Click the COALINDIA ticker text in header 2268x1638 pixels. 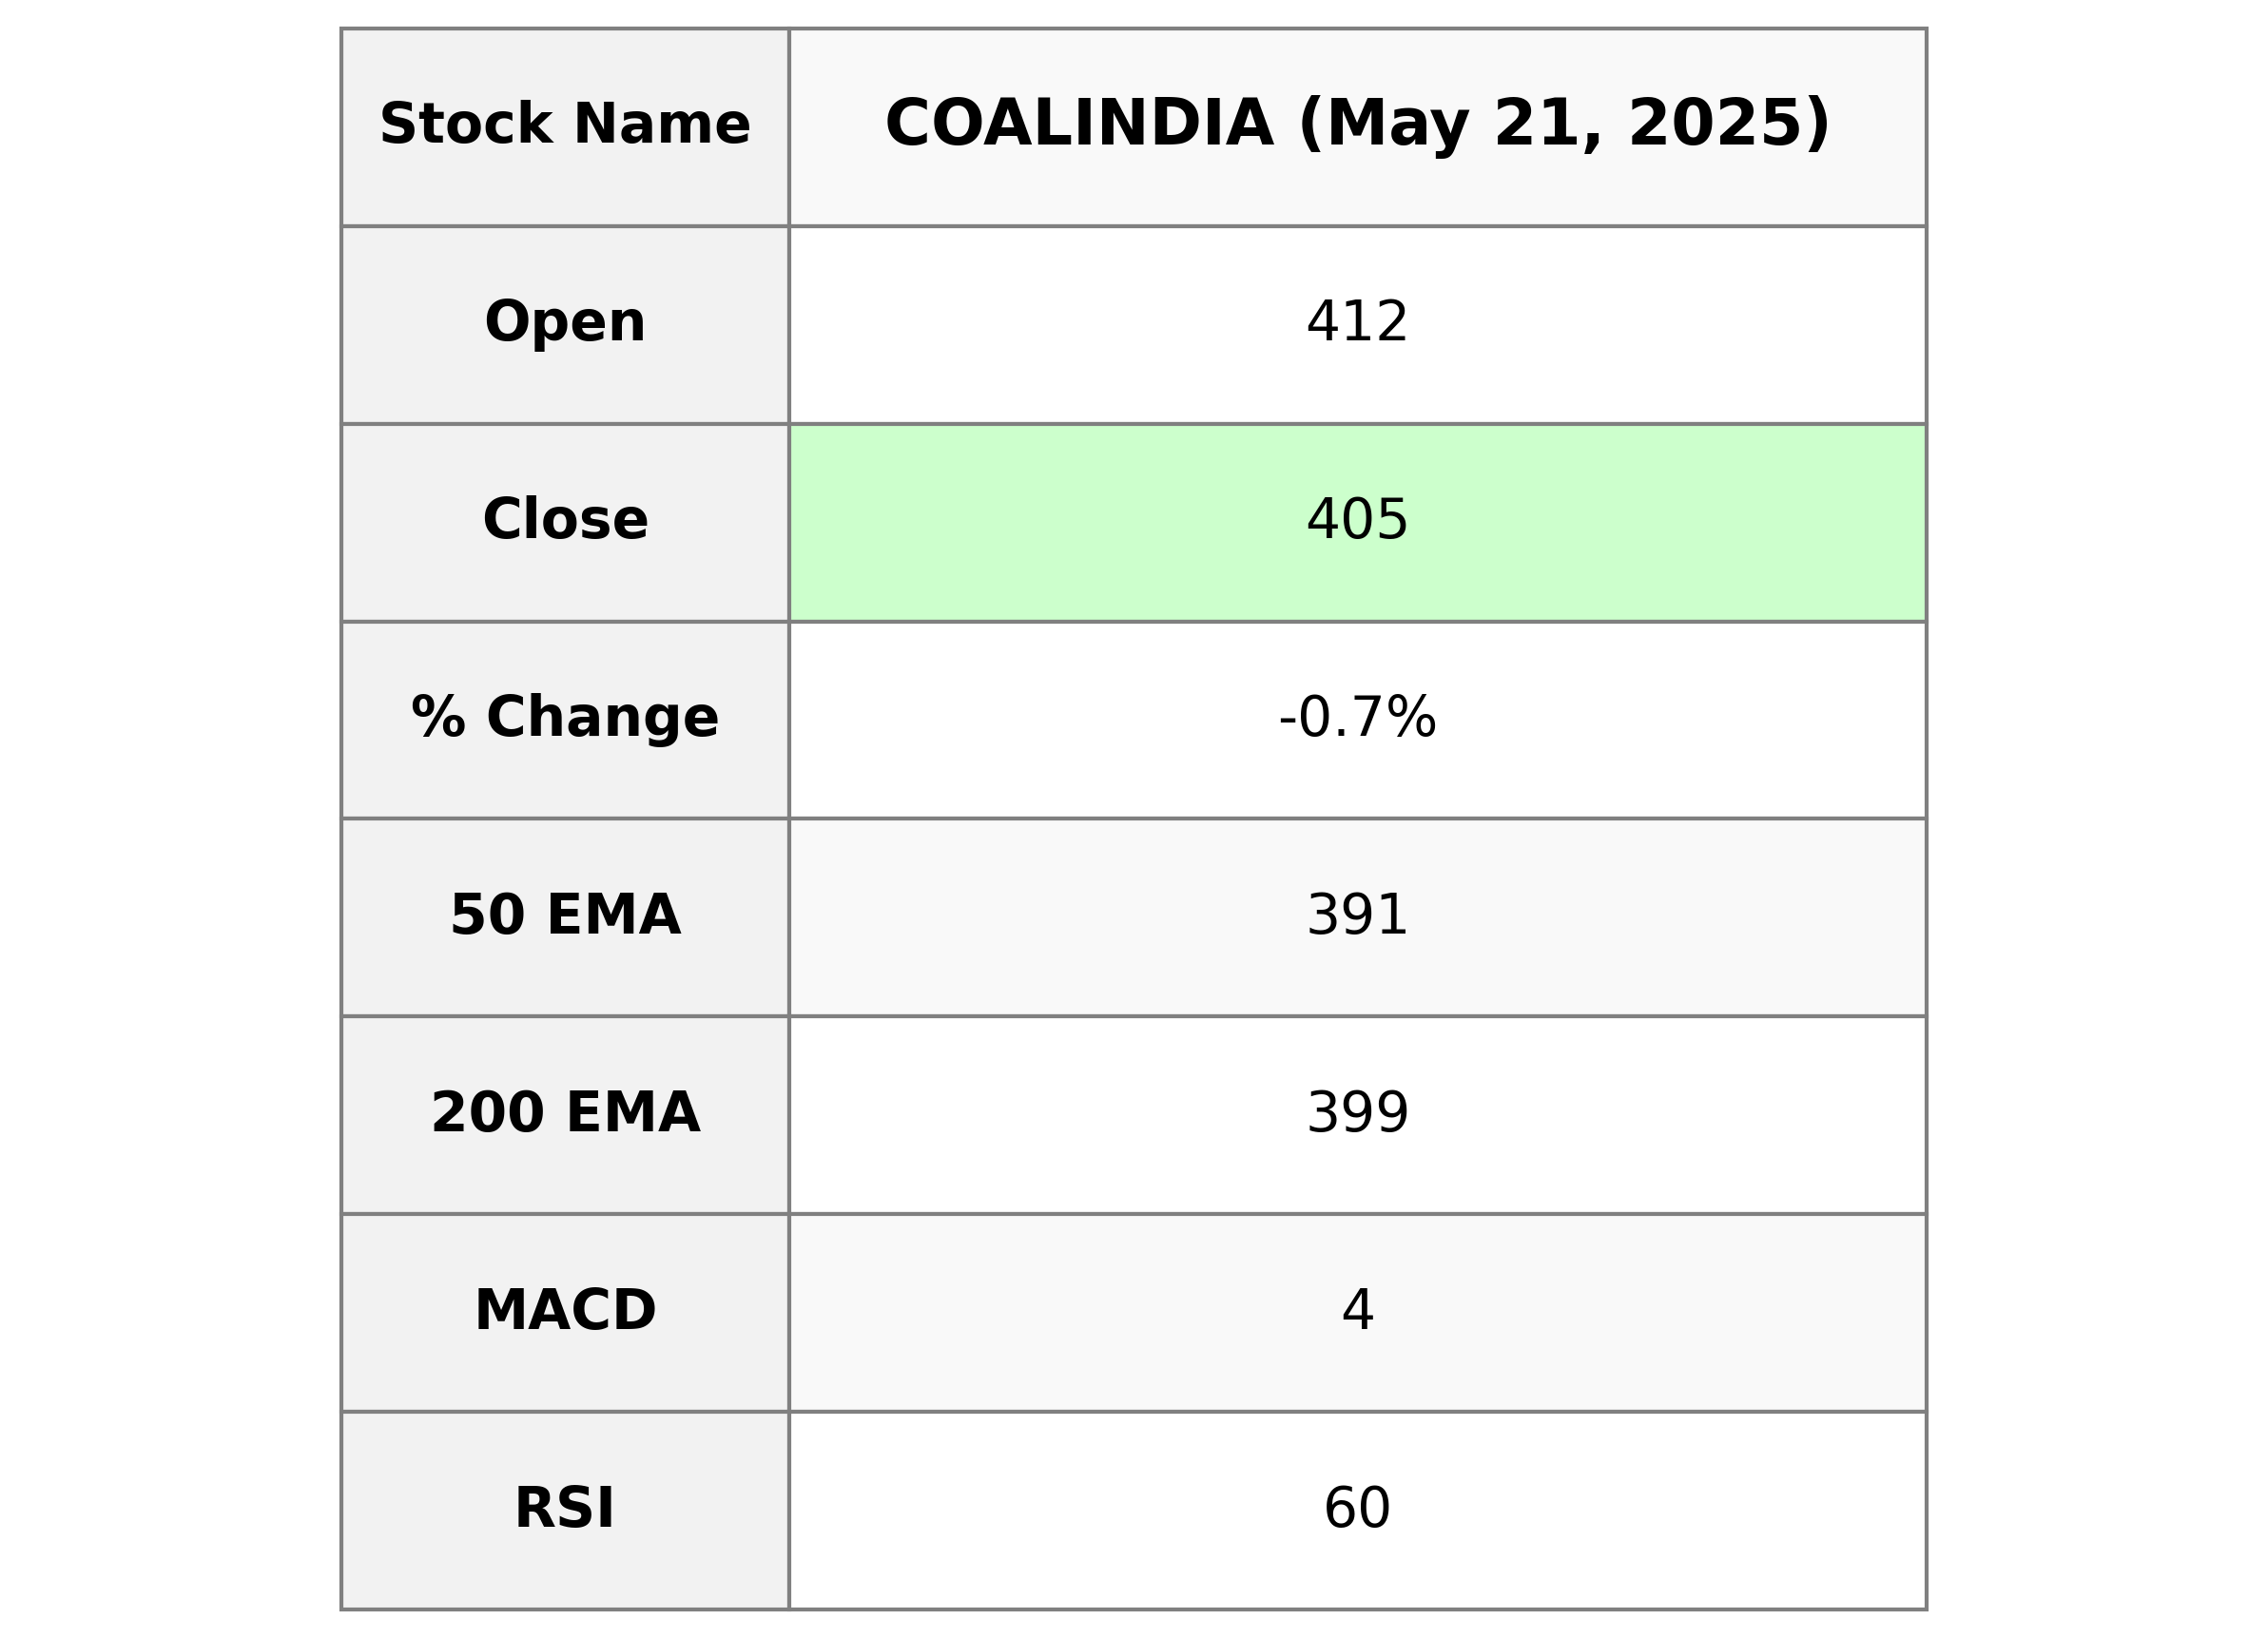point(1078,125)
